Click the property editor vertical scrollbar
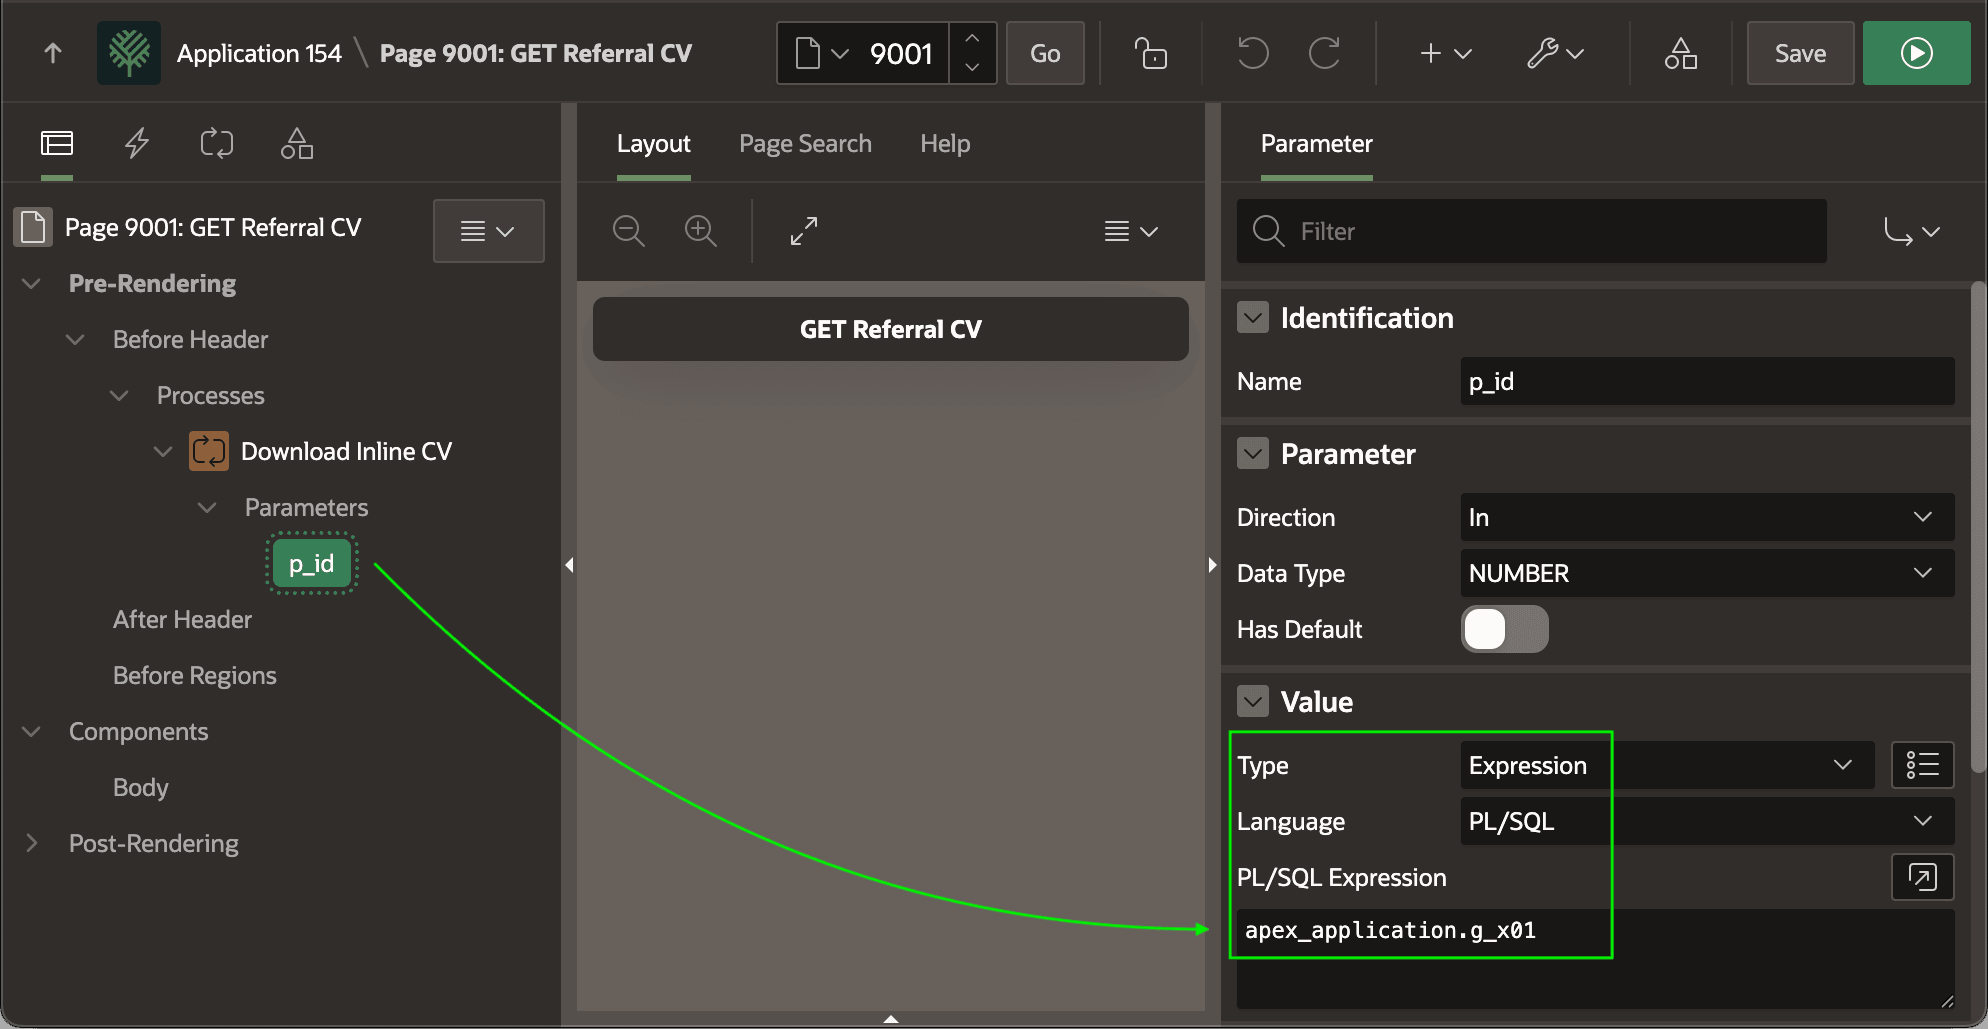This screenshot has height=1029, width=1988. pos(1978,527)
